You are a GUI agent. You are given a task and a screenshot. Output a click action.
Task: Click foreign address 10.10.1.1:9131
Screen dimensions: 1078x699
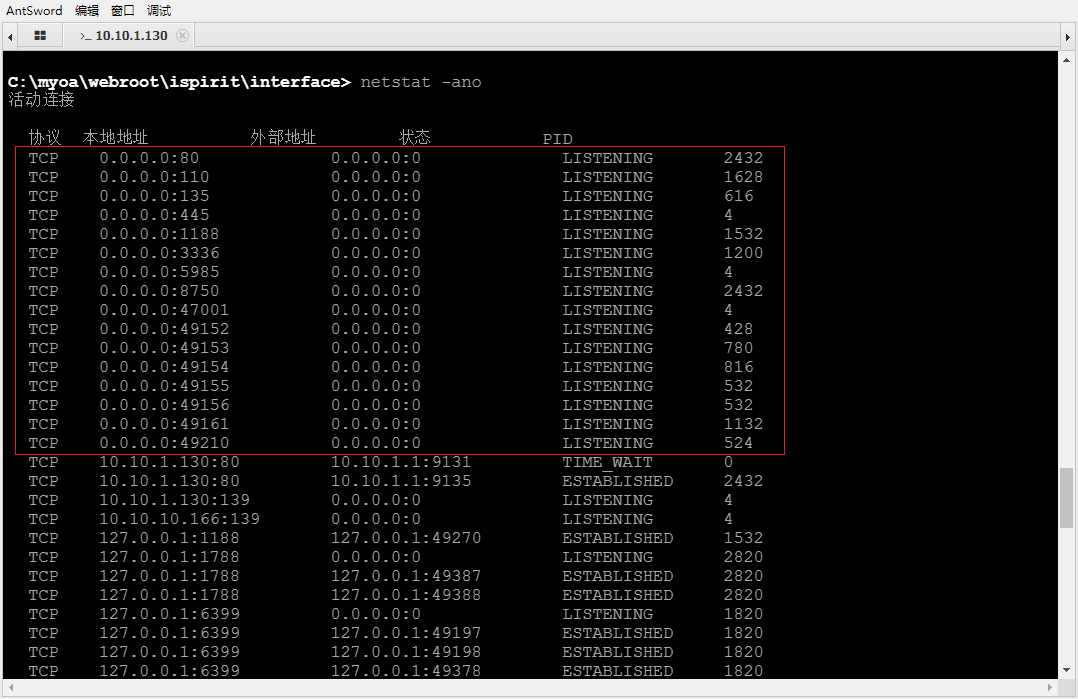click(x=401, y=462)
